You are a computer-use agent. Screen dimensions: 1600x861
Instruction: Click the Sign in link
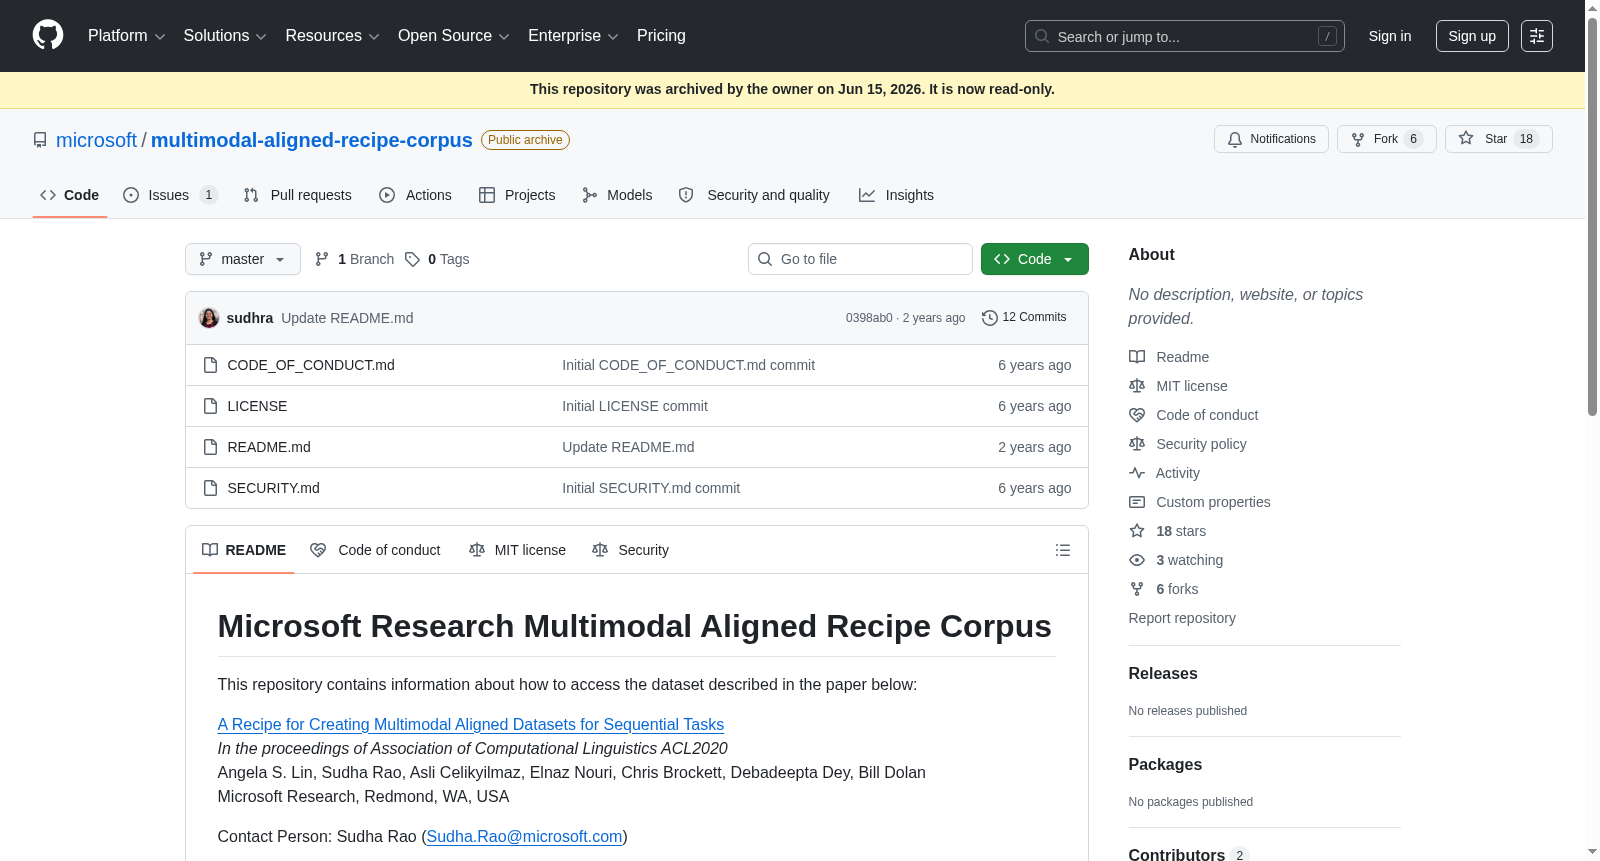[x=1390, y=36]
